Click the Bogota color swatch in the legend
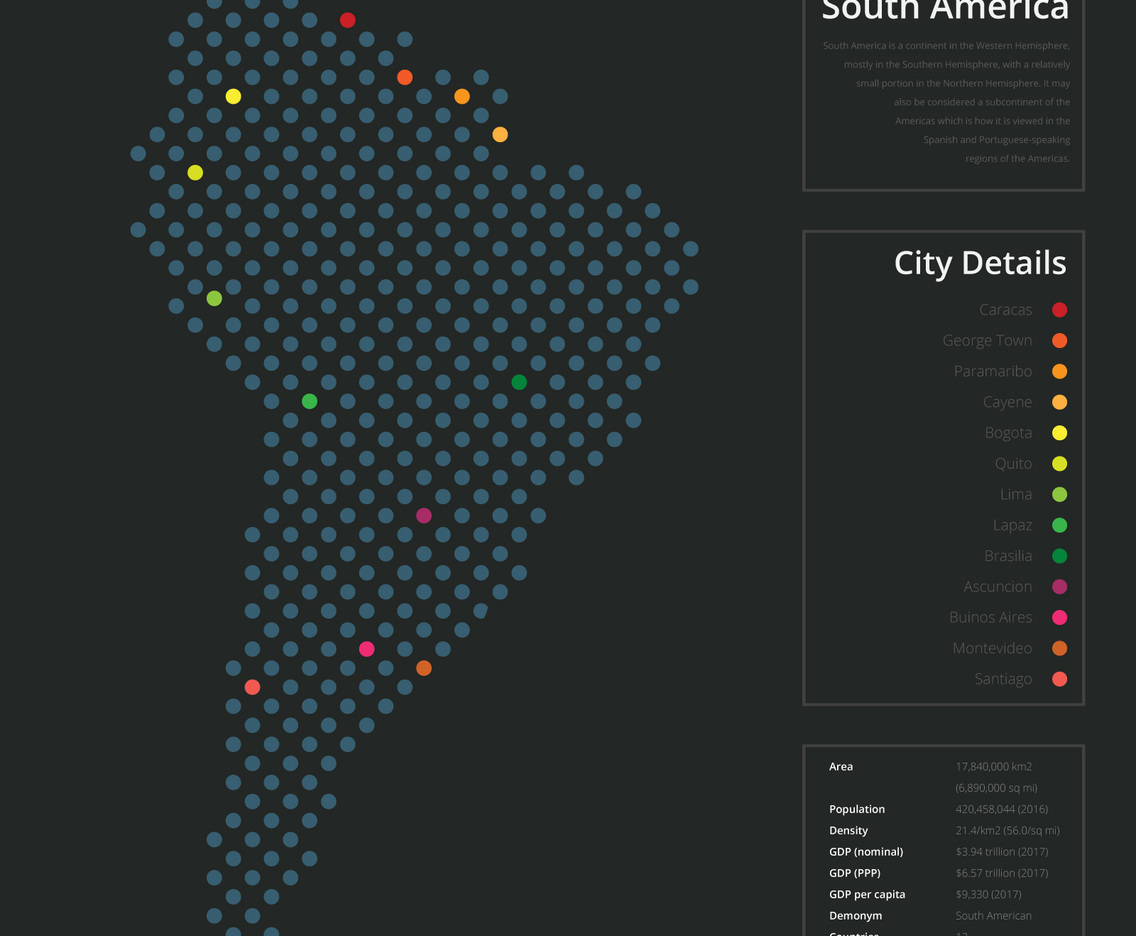Screen dimensions: 1136x936 [x=1059, y=432]
